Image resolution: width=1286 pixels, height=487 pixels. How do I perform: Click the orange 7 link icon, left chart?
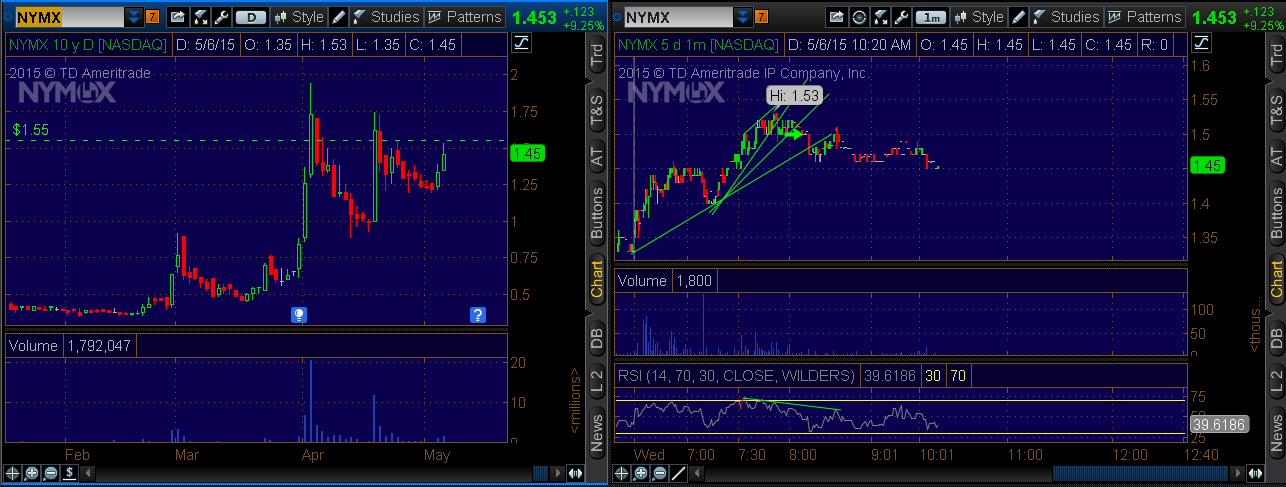(152, 17)
